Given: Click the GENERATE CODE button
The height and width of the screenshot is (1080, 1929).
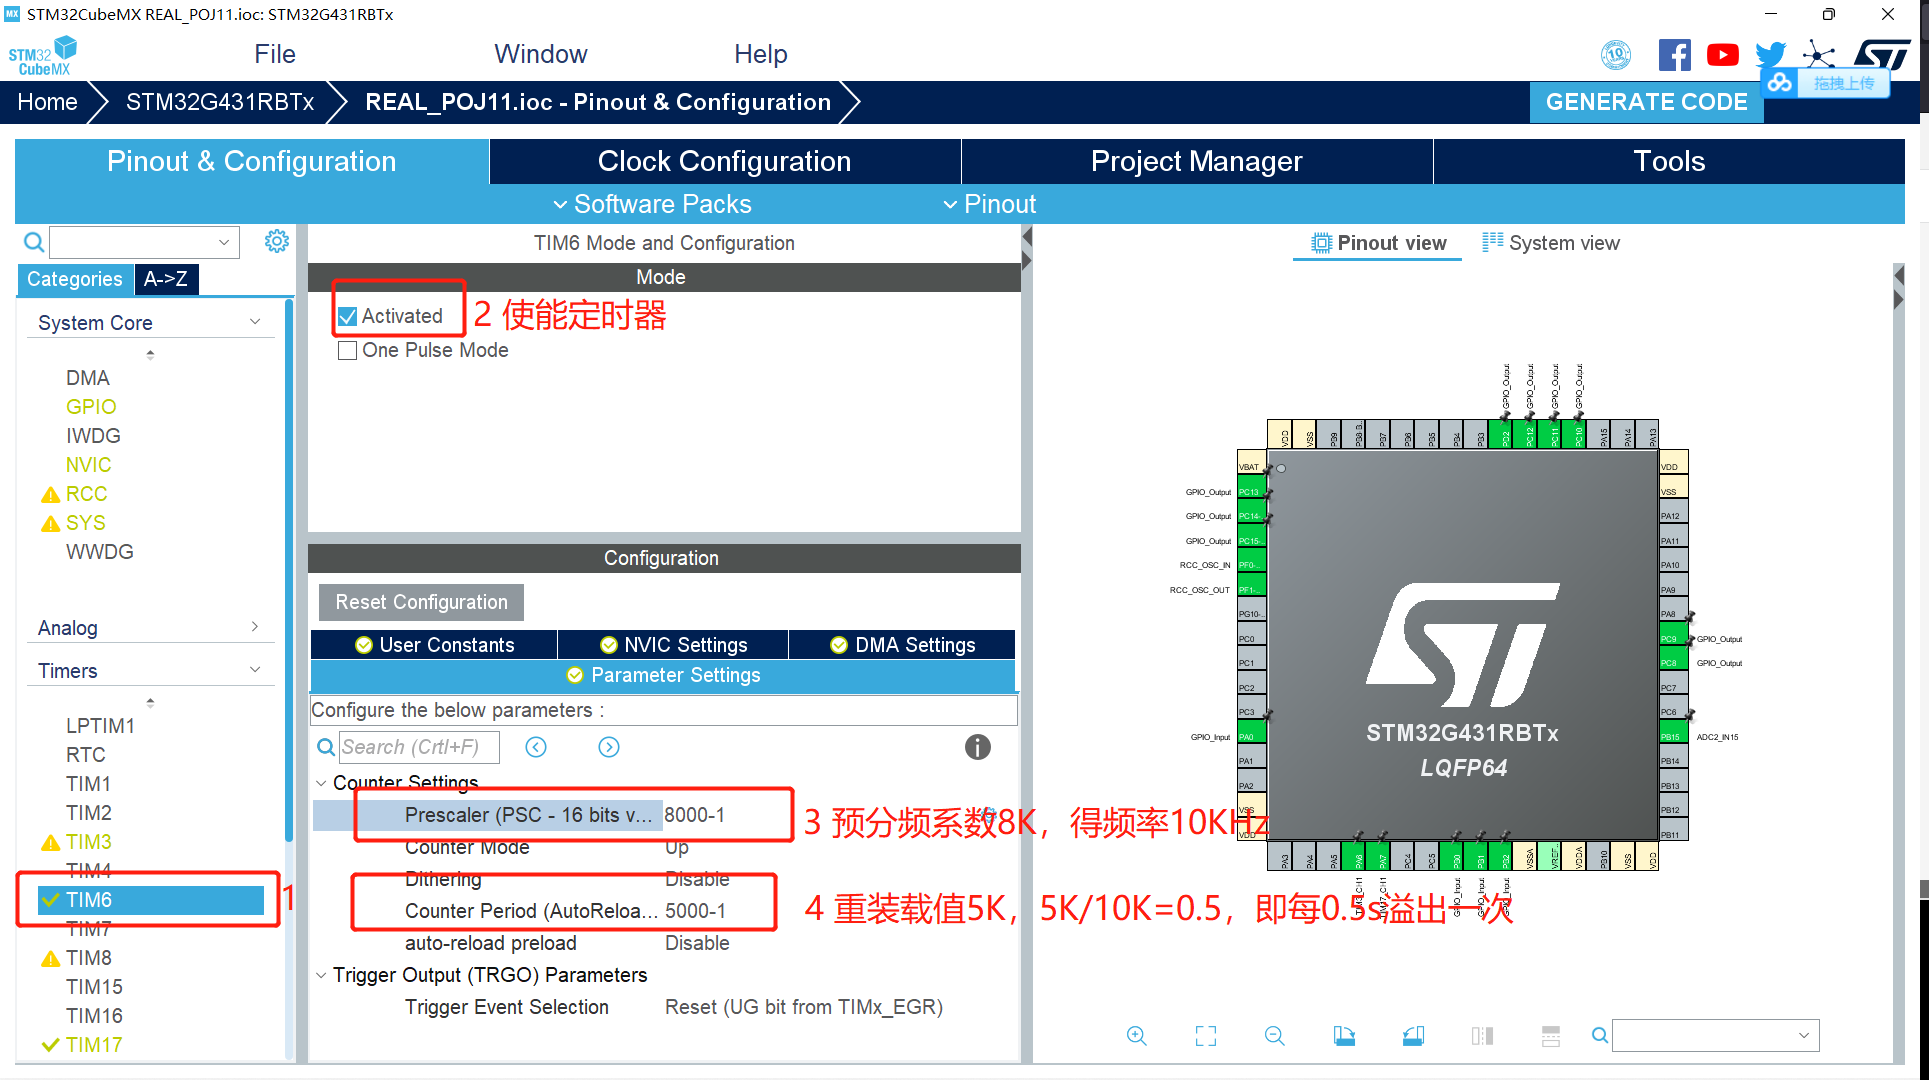Looking at the screenshot, I should [1646, 102].
